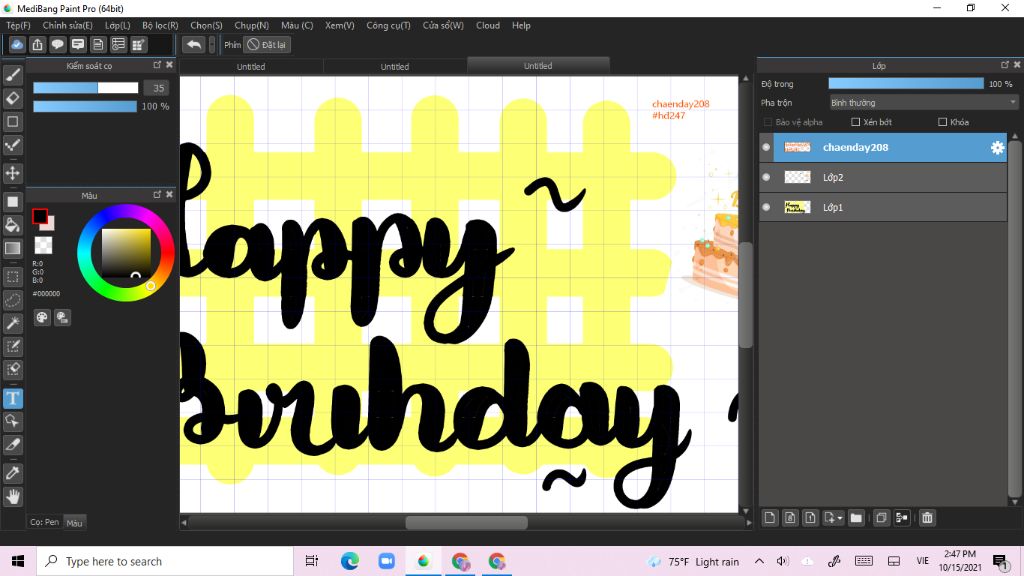Click the black foreground color swatch
The width and height of the screenshot is (1024, 576).
pyautogui.click(x=40, y=216)
